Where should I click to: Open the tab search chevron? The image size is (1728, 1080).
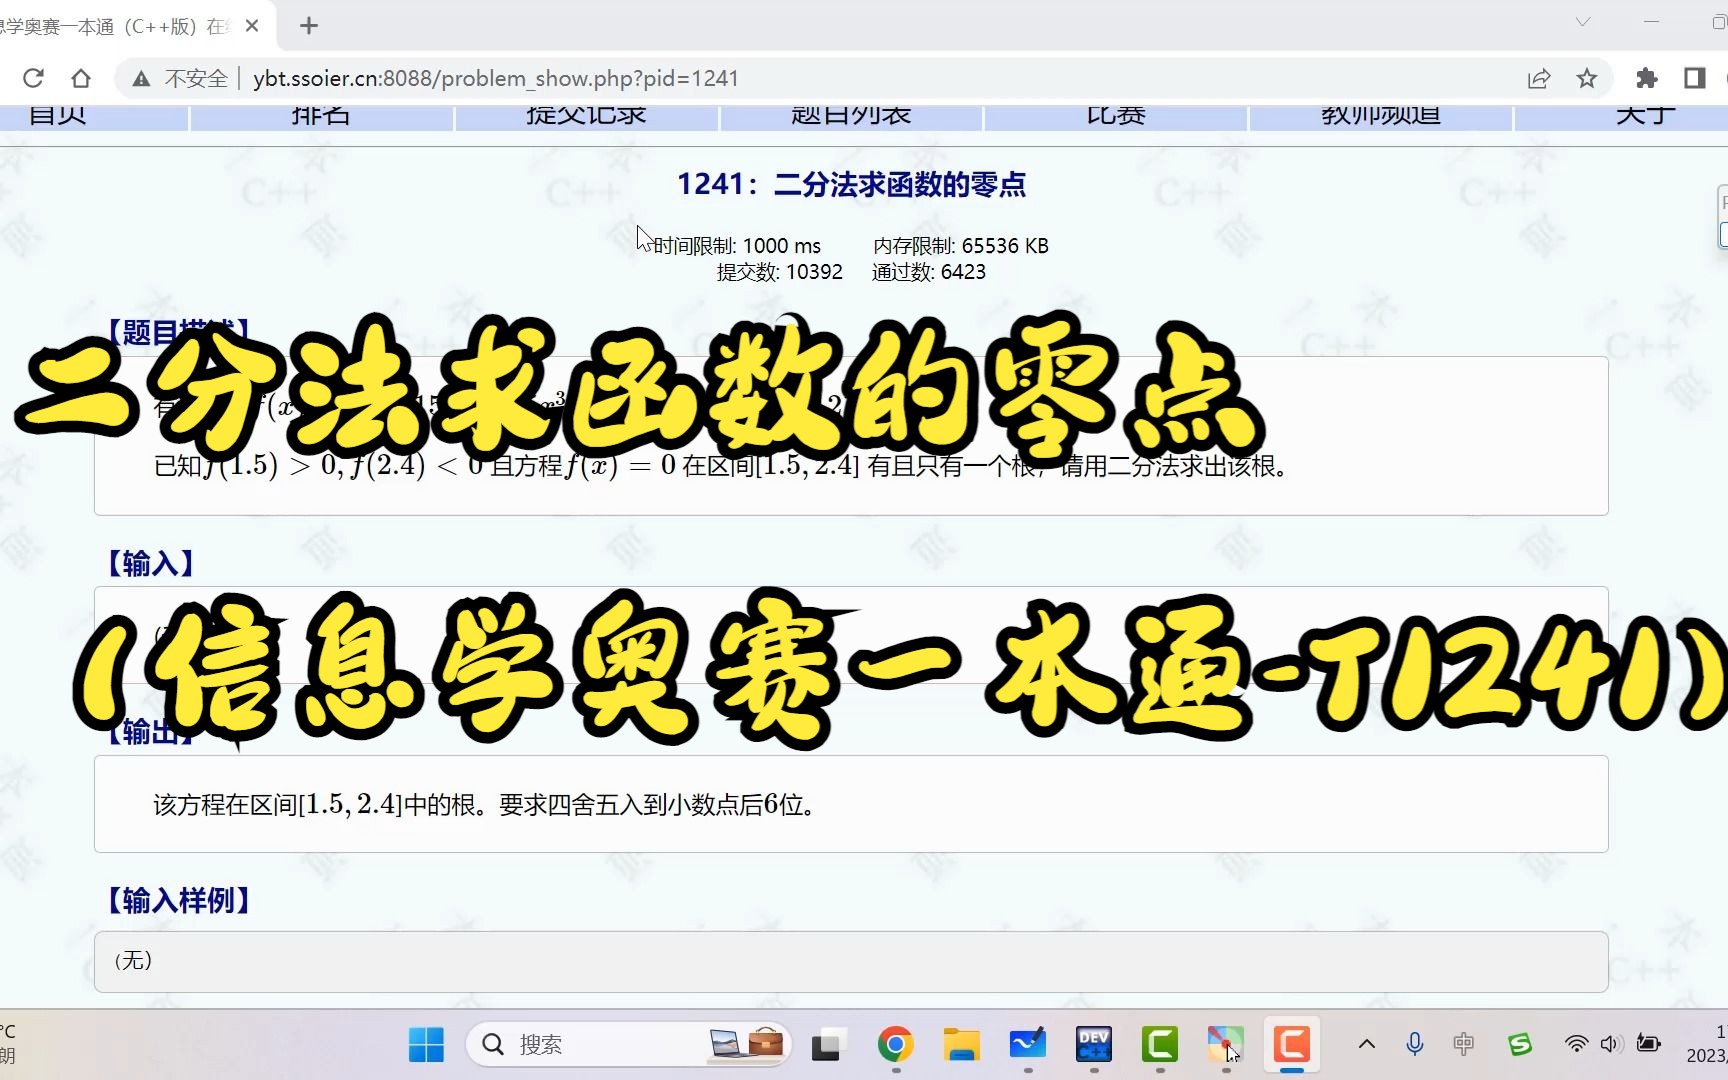1582,20
